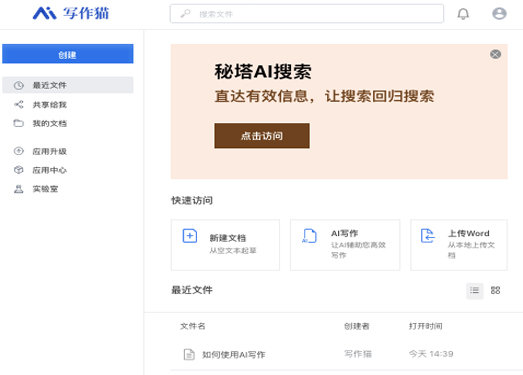Click the share icon beside 共享给我
Image resolution: width=523 pixels, height=375 pixels.
tap(19, 105)
